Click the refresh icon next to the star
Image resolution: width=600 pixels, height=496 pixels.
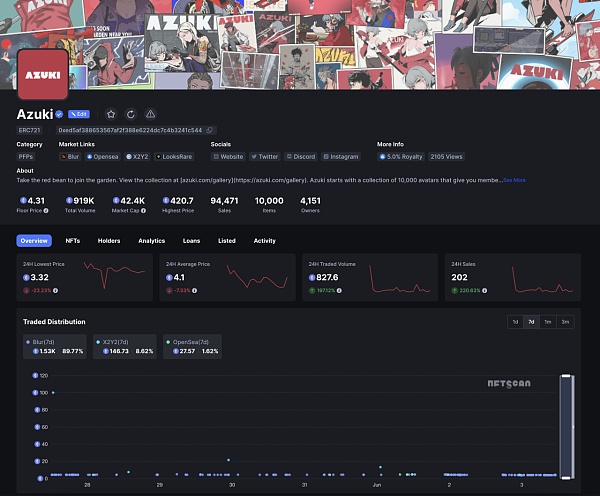(131, 114)
